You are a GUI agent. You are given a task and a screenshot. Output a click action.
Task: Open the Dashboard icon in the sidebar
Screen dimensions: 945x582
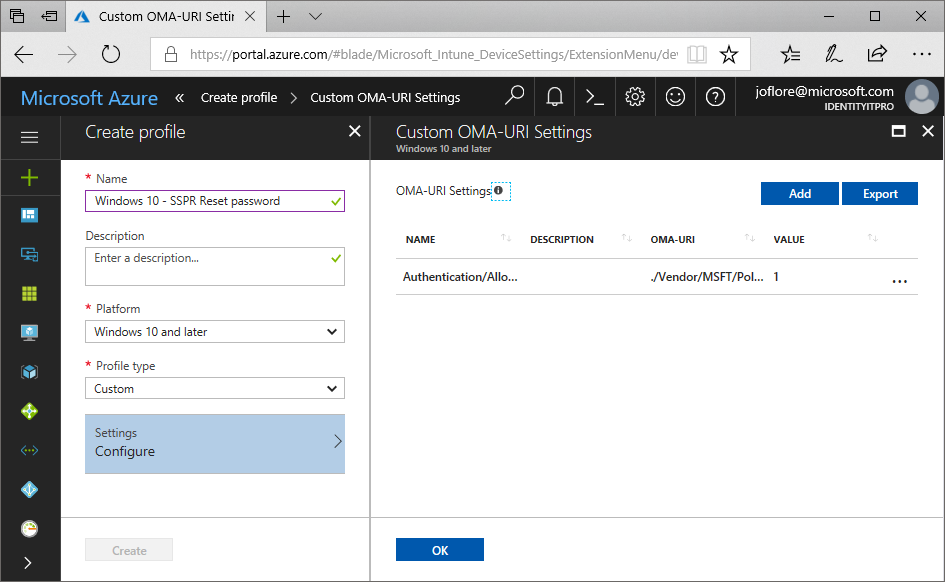pyautogui.click(x=30, y=215)
